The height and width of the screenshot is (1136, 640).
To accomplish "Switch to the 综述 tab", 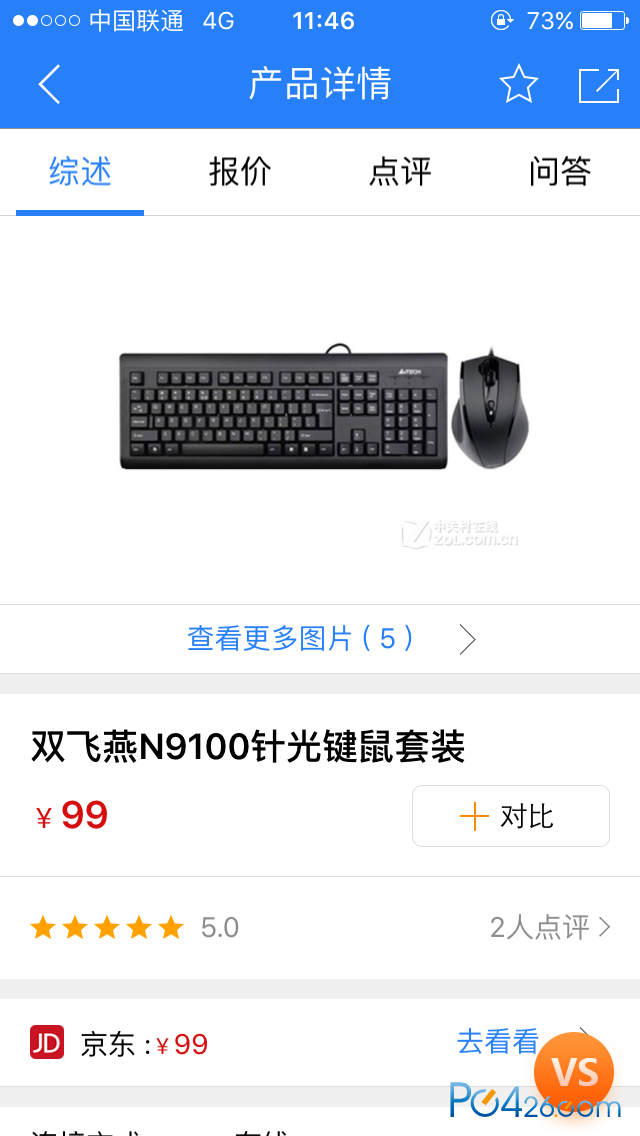I will tap(80, 172).
